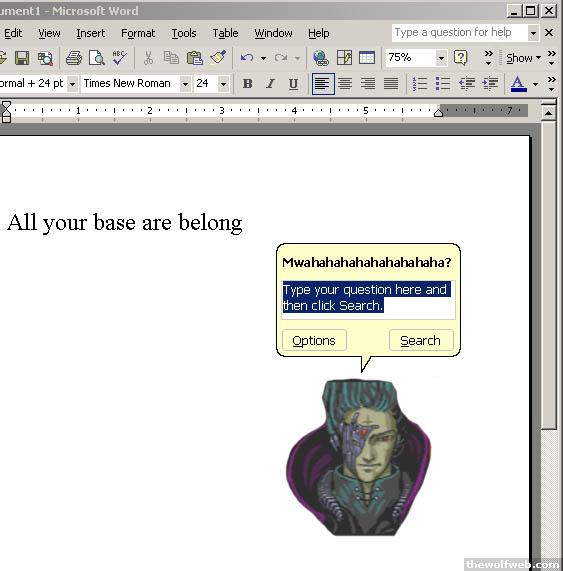Click the assistant's question text field
This screenshot has width=563, height=571.
coord(369,300)
